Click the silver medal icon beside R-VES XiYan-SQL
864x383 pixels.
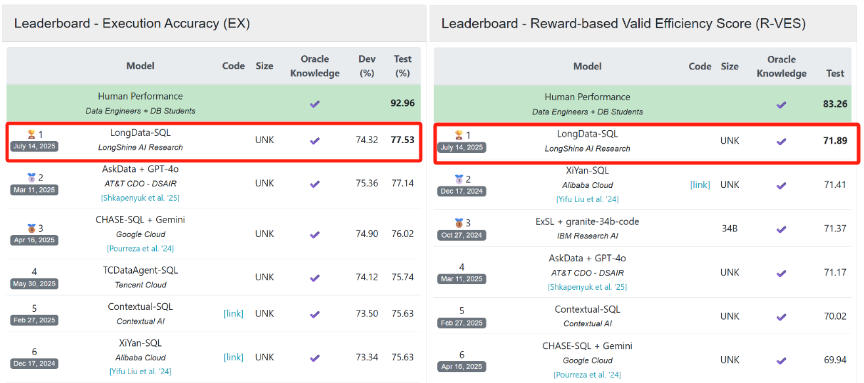pyautogui.click(x=457, y=179)
